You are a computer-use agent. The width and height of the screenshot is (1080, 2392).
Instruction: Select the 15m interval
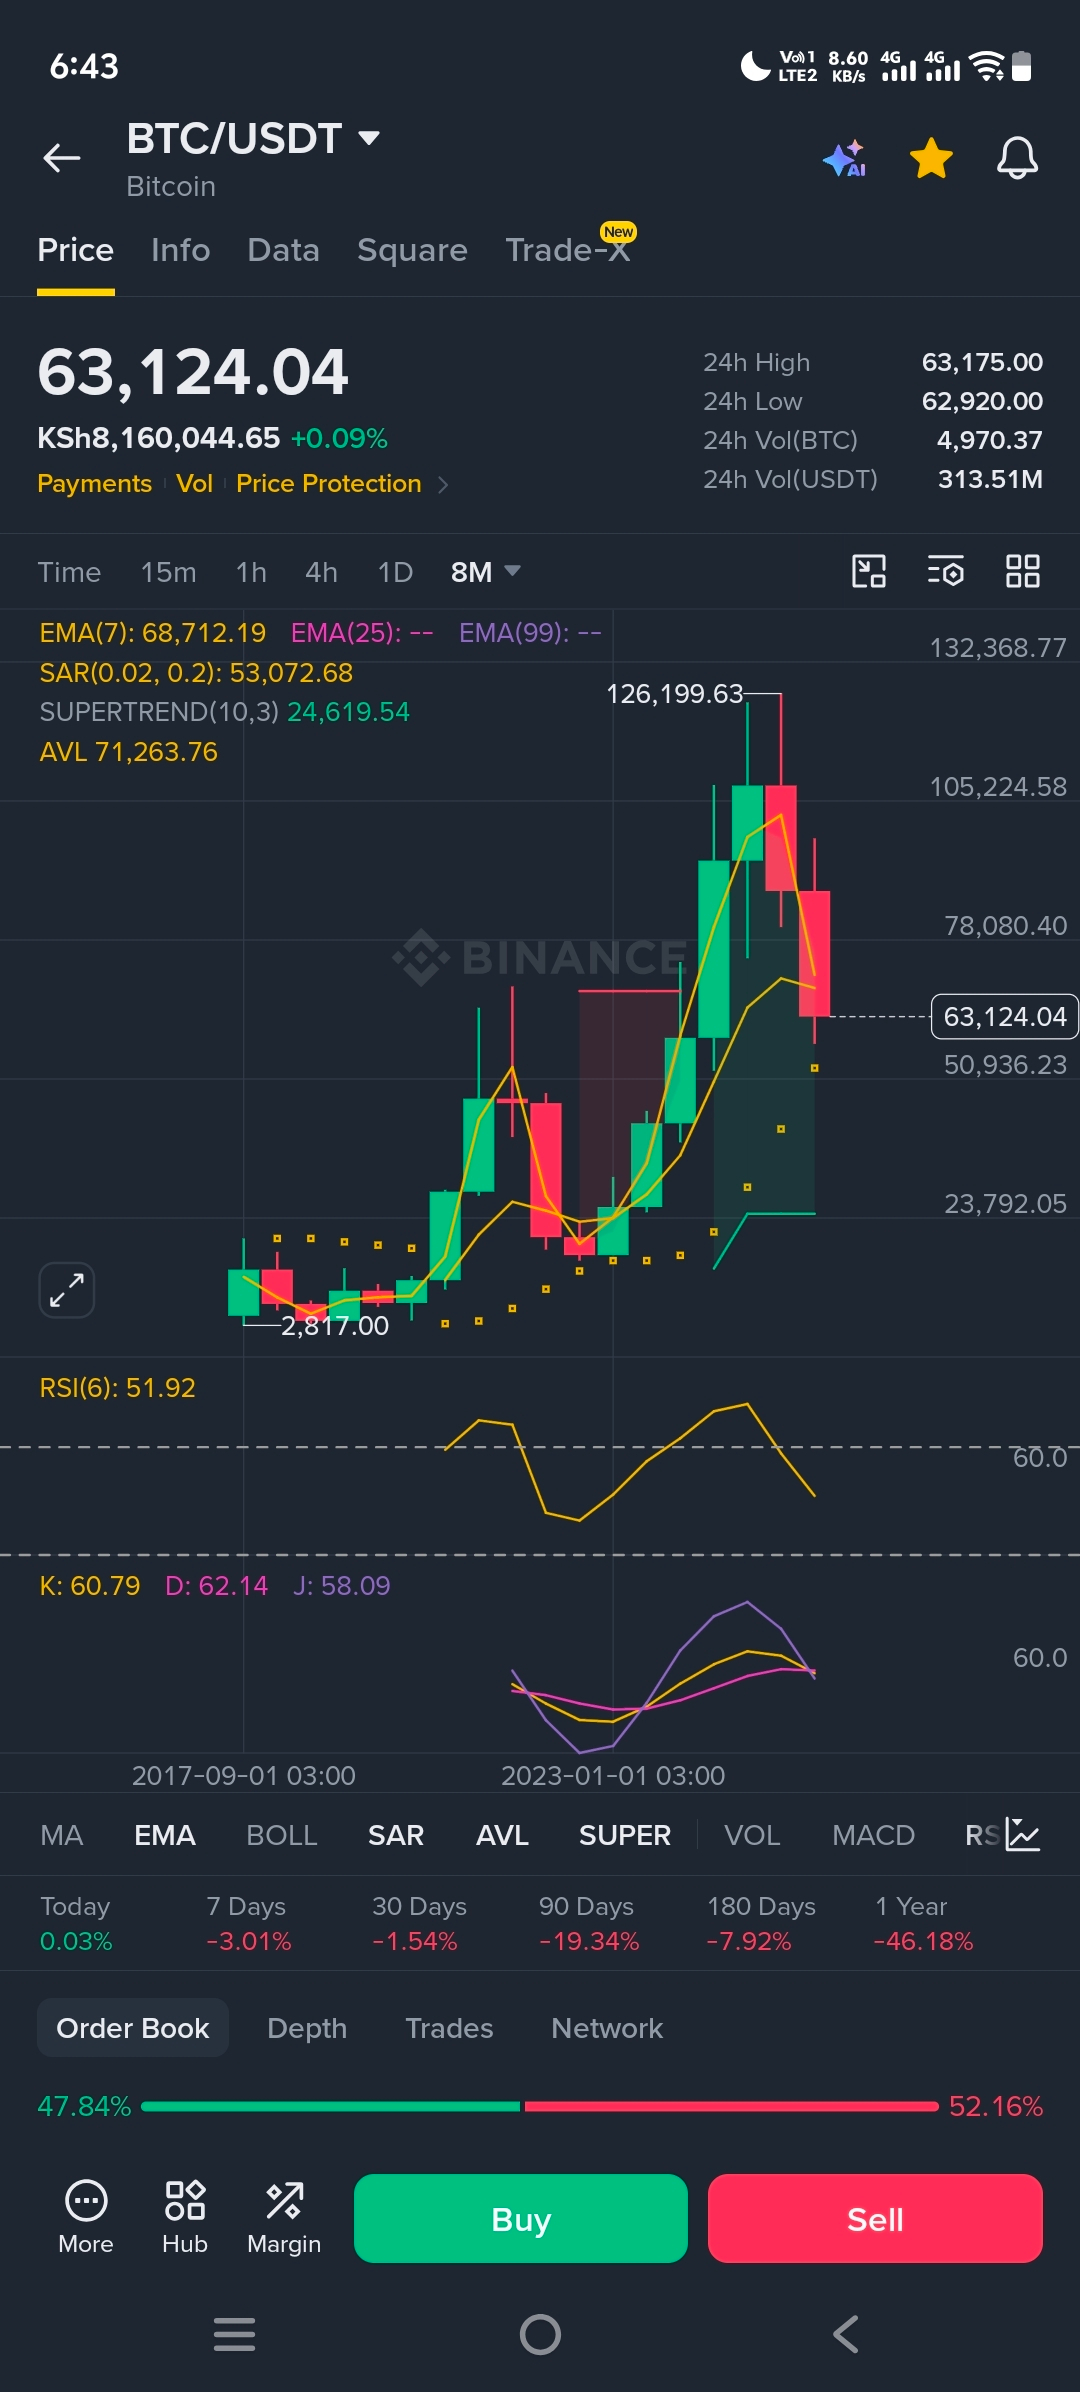click(x=169, y=572)
